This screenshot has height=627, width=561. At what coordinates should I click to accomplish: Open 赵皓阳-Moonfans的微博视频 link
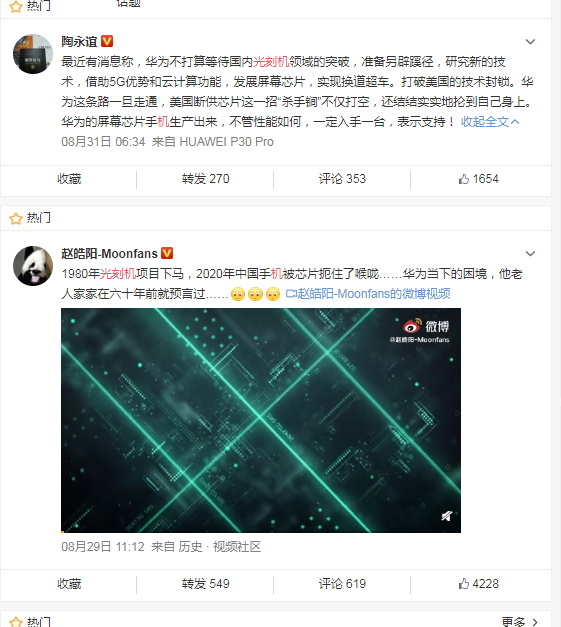coord(368,294)
